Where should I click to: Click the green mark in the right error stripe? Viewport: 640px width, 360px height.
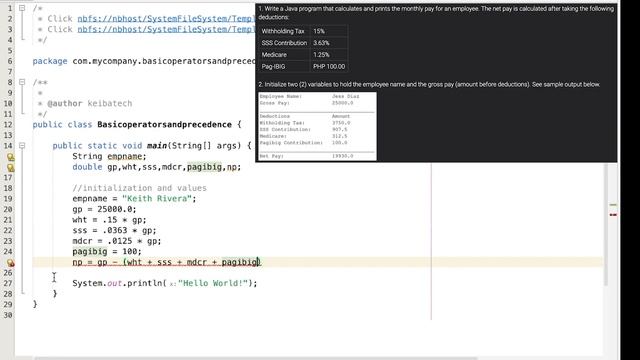(613, 204)
